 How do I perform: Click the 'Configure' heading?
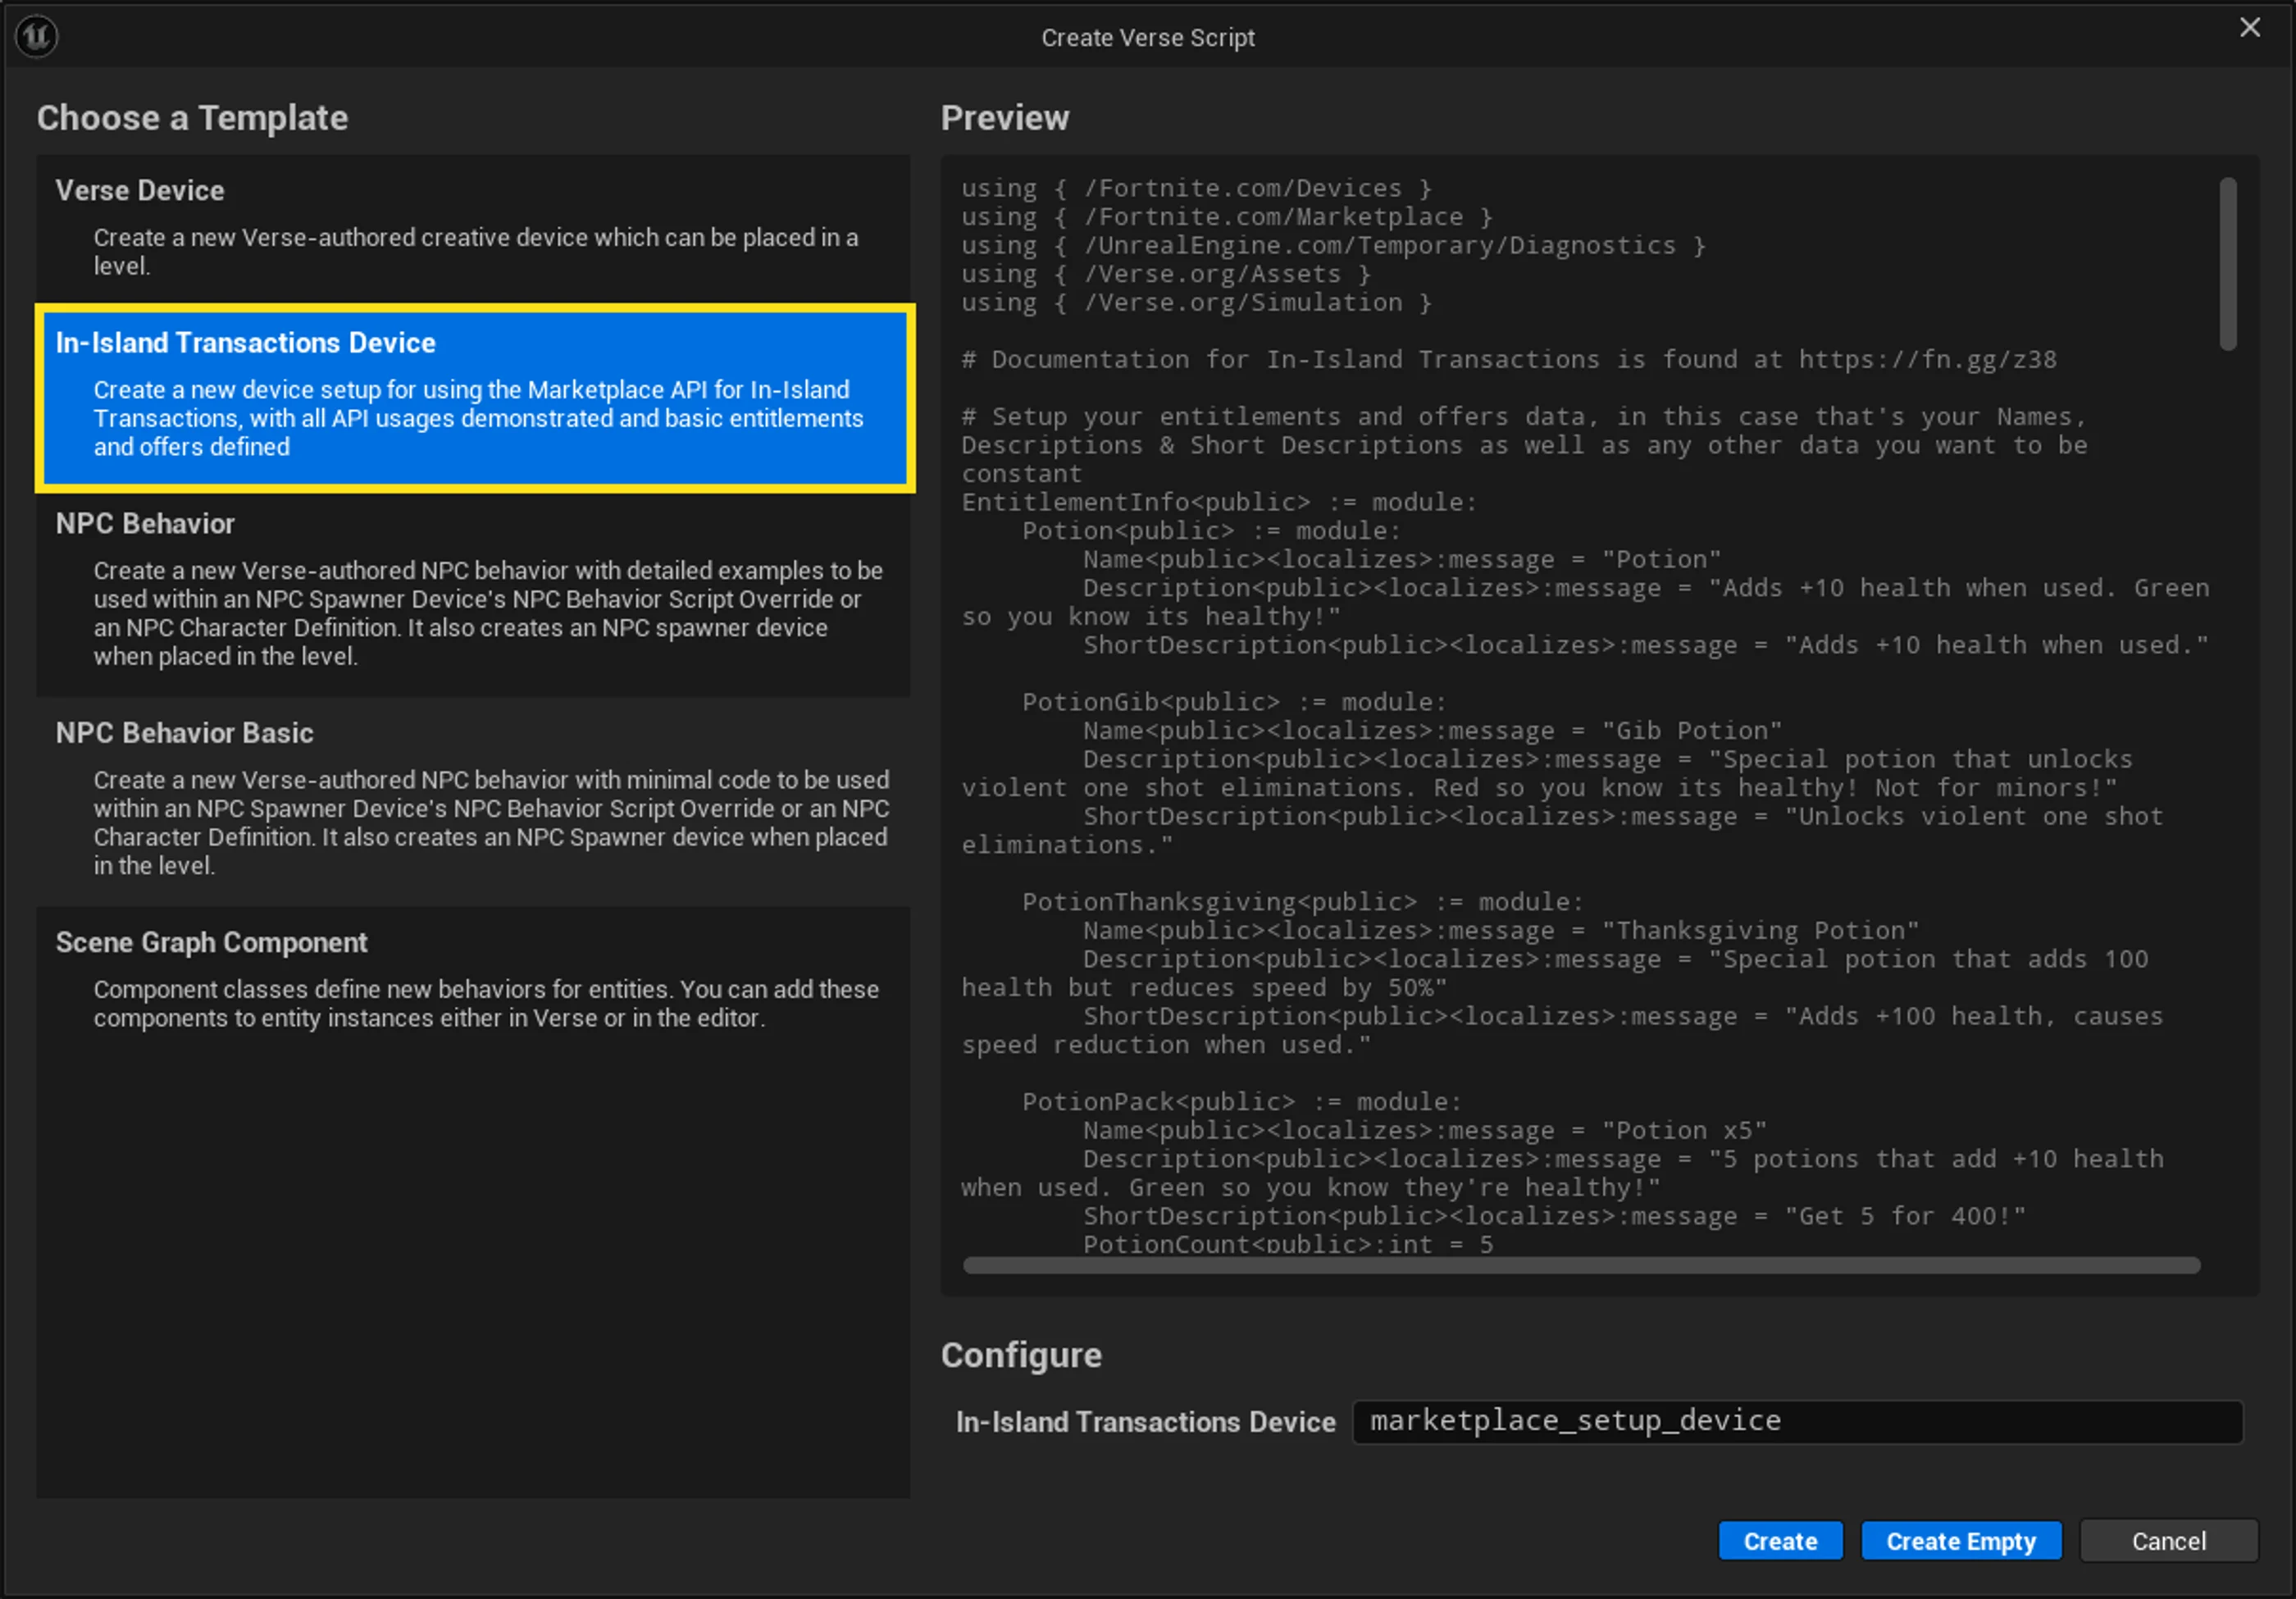pos(1021,1355)
